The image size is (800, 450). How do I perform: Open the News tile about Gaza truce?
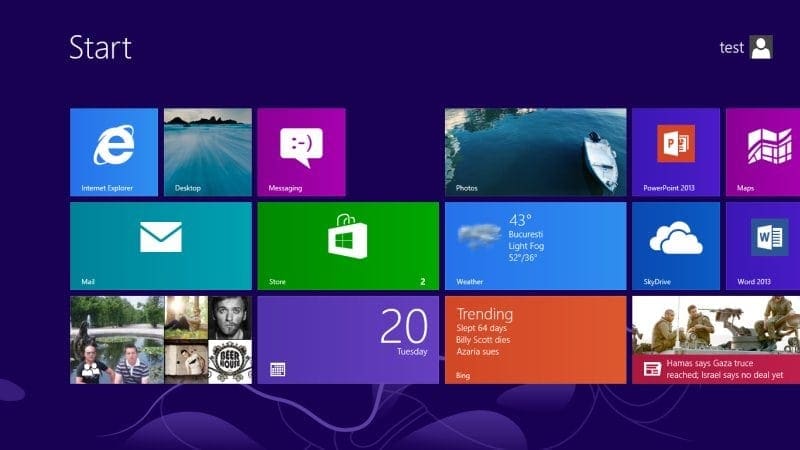pos(715,339)
